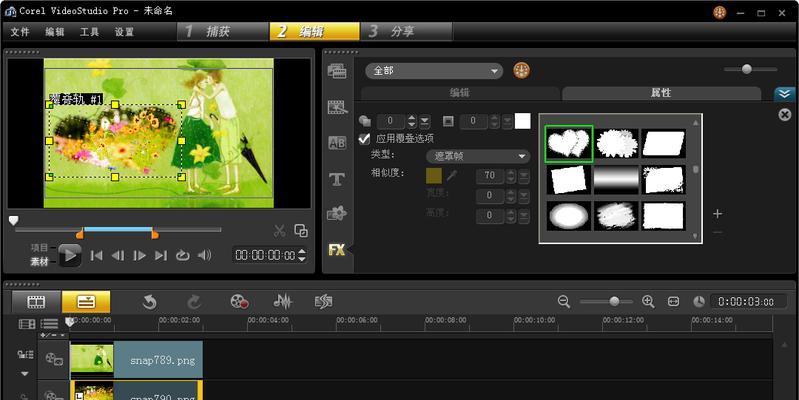Open the system volume control
The width and height of the screenshot is (799, 400).
click(204, 255)
